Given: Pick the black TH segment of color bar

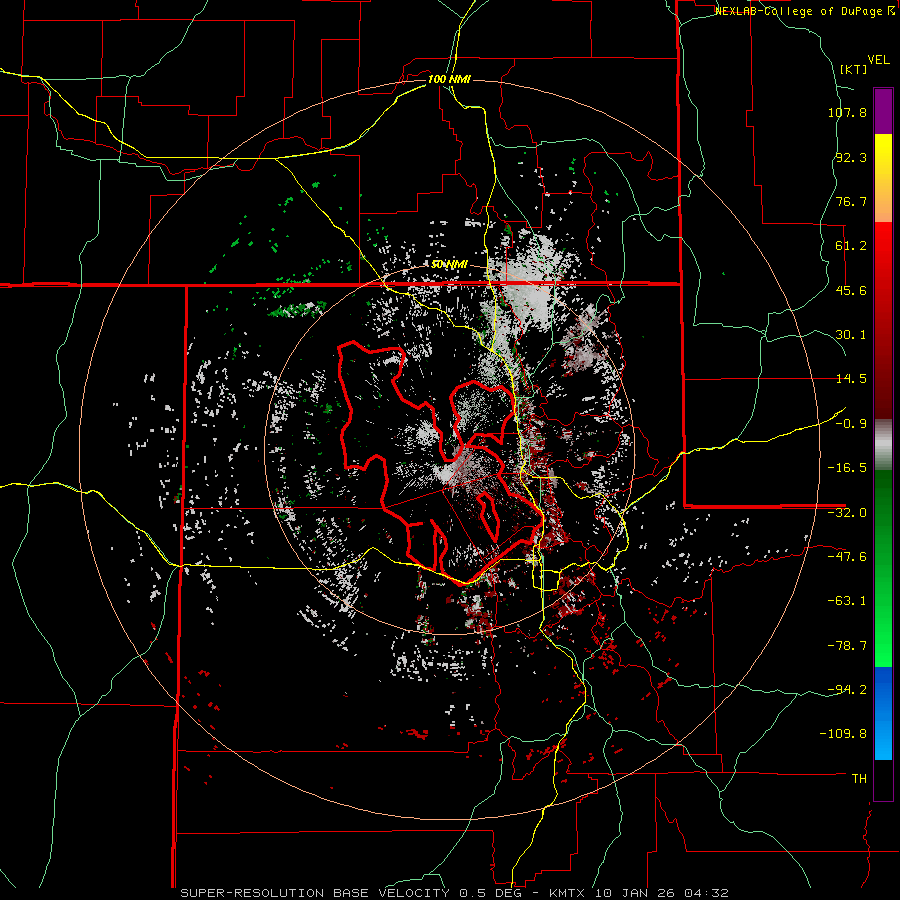Looking at the screenshot, I should 883,779.
